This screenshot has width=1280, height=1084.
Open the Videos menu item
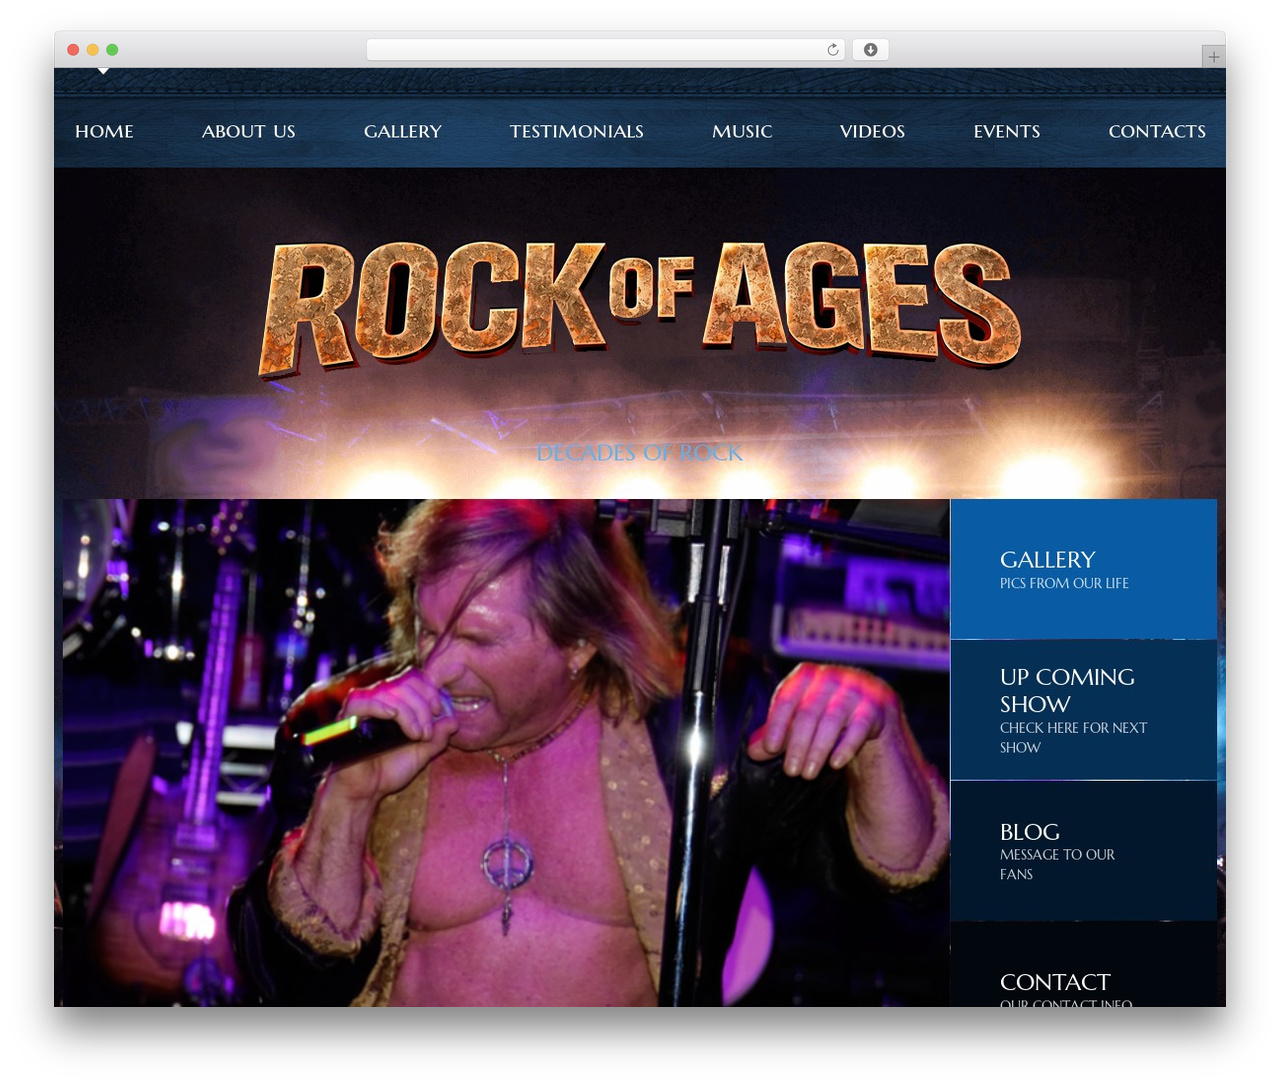tap(872, 131)
